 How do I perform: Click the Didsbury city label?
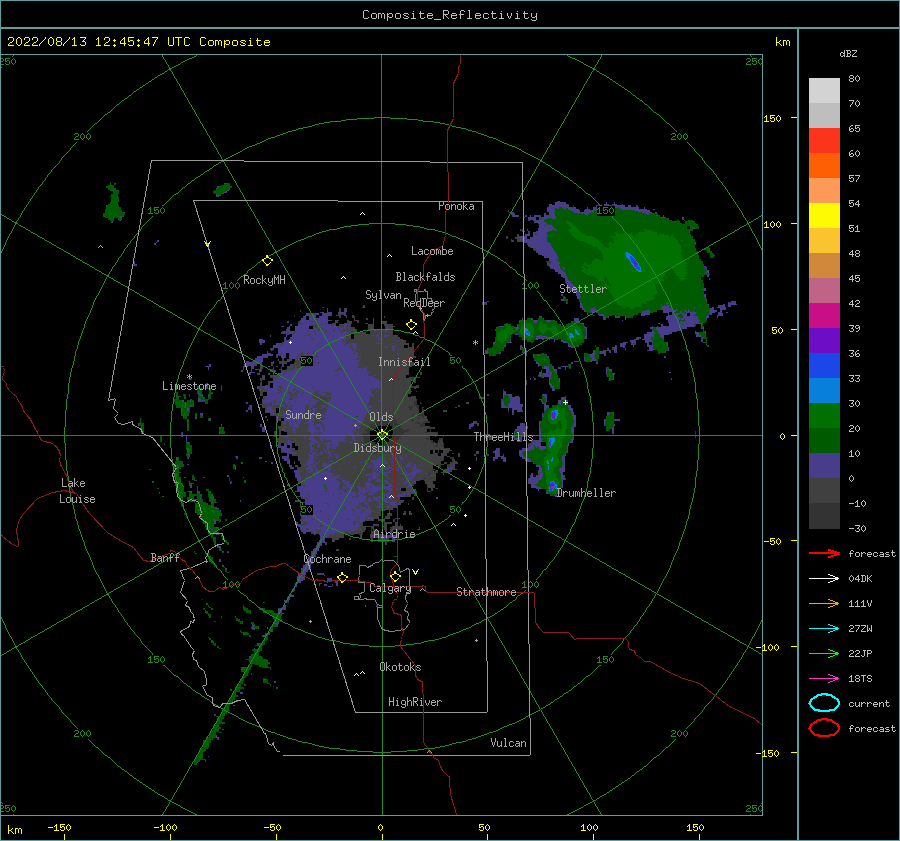click(377, 448)
